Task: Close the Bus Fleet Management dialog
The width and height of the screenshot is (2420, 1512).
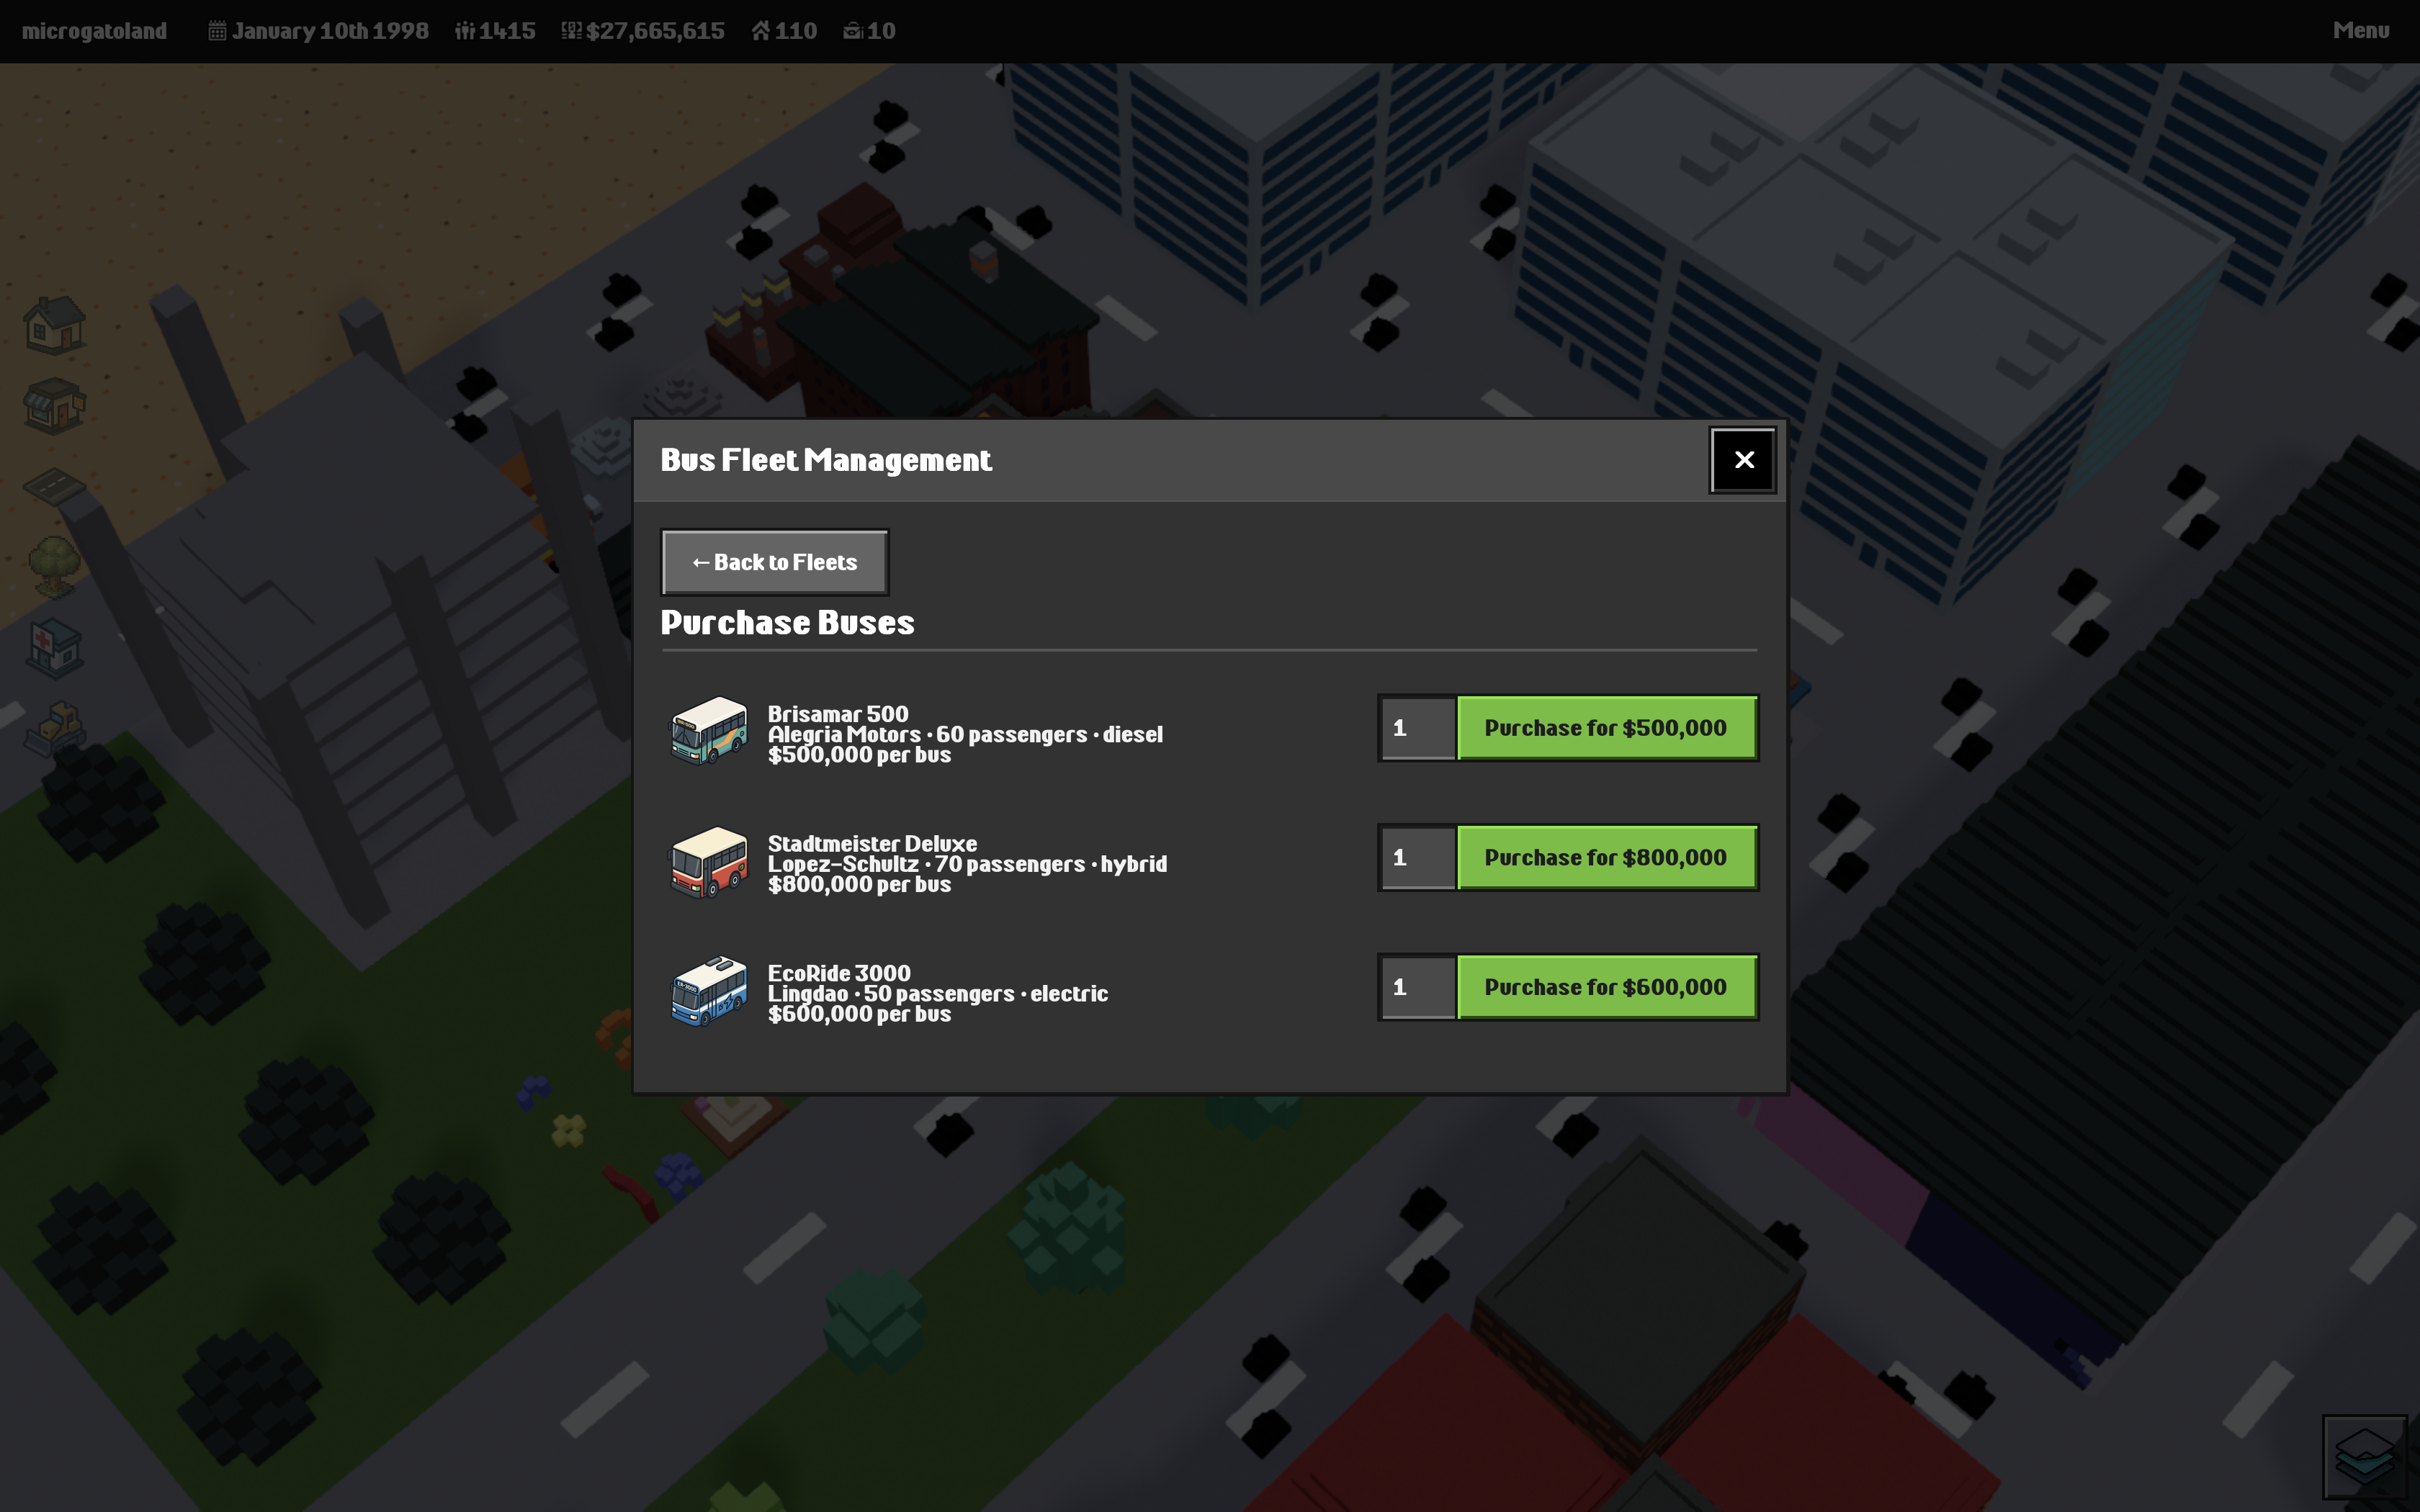Action: click(x=1743, y=460)
